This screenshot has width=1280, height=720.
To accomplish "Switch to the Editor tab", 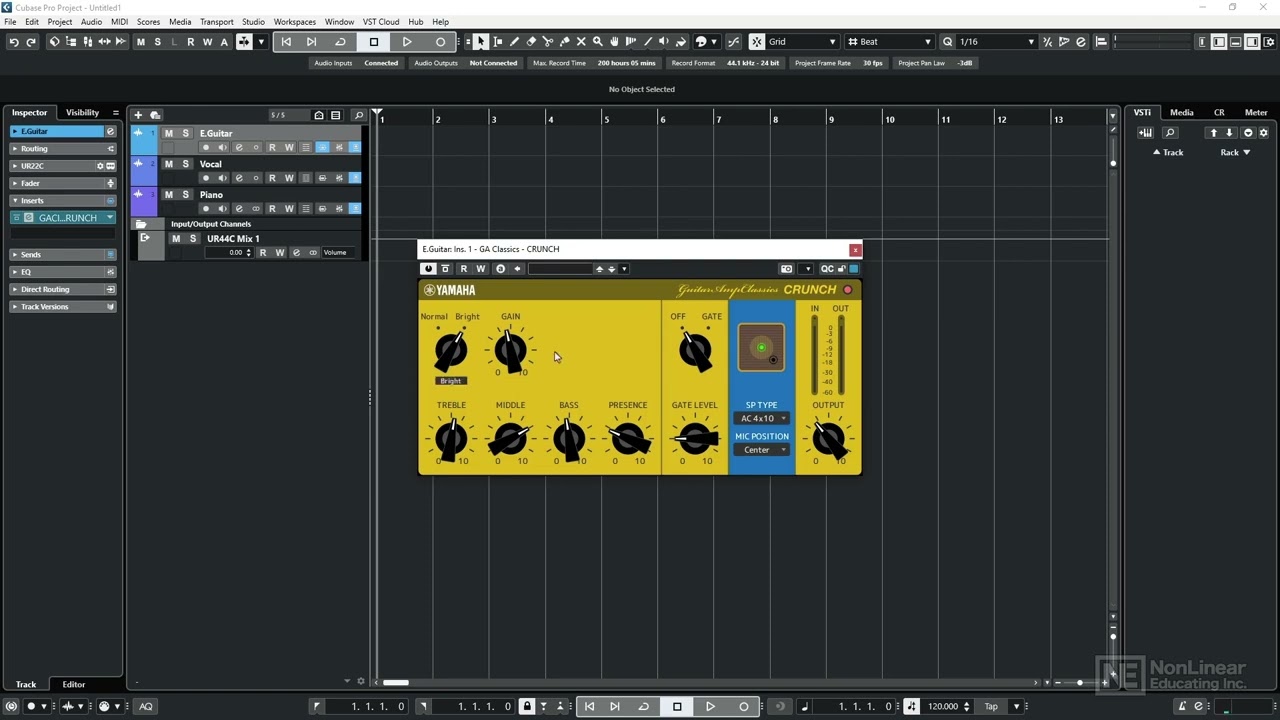I will tap(74, 684).
